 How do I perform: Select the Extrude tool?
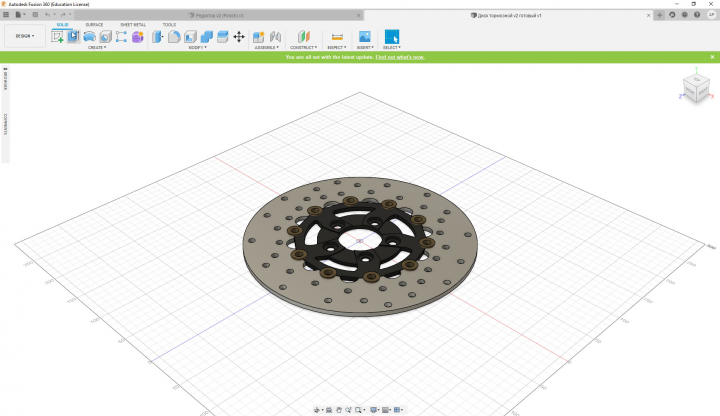[73, 37]
